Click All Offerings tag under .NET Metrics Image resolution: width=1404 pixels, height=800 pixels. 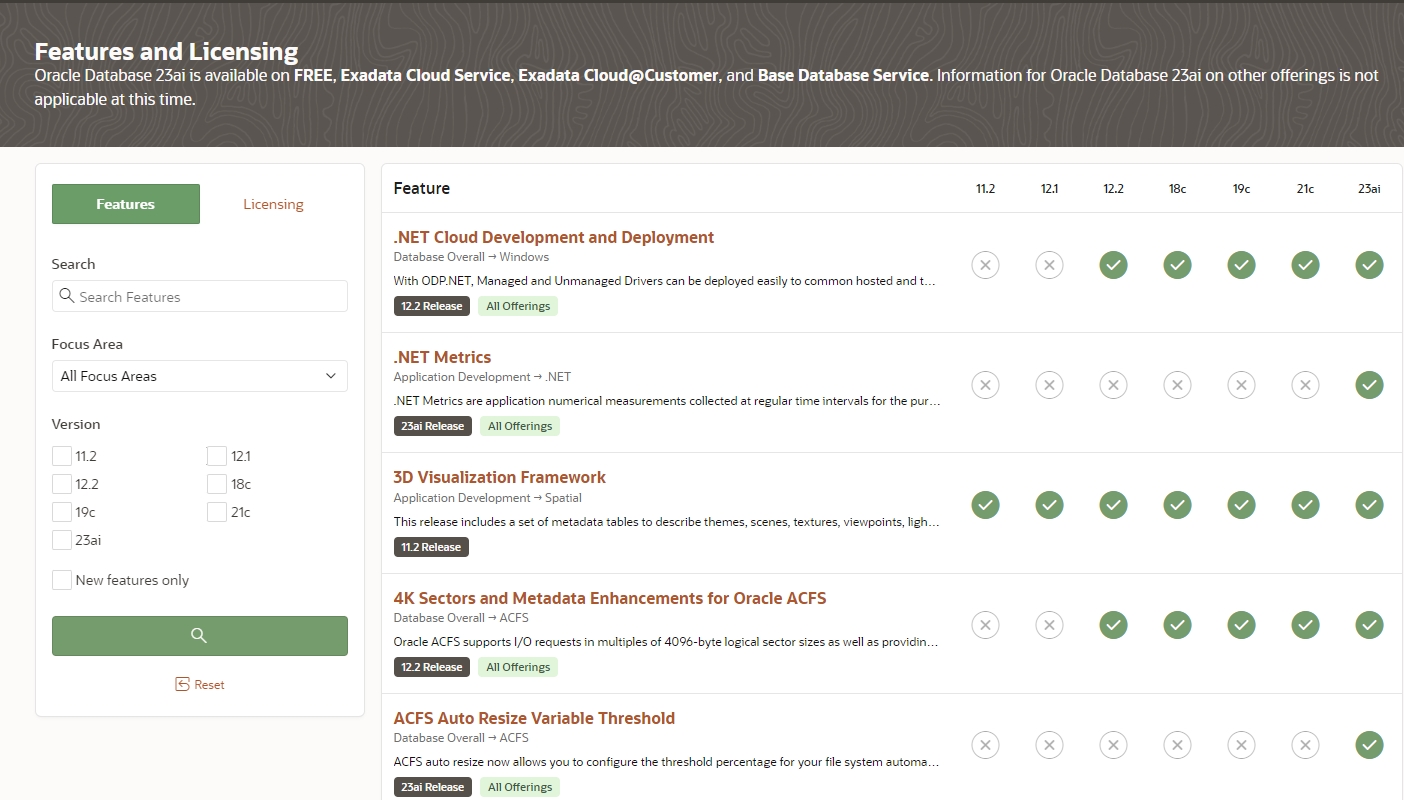point(519,426)
